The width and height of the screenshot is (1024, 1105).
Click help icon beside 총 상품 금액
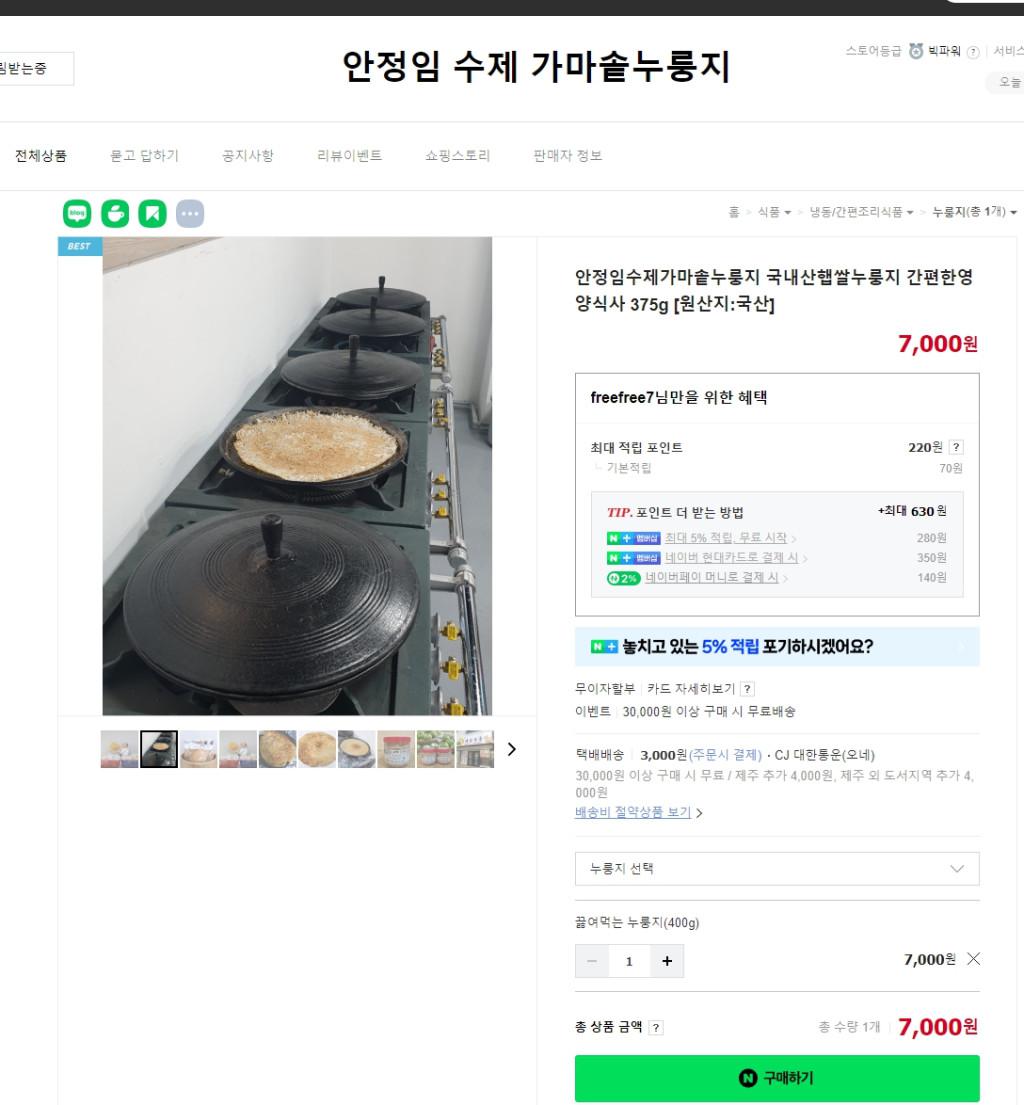(655, 1028)
